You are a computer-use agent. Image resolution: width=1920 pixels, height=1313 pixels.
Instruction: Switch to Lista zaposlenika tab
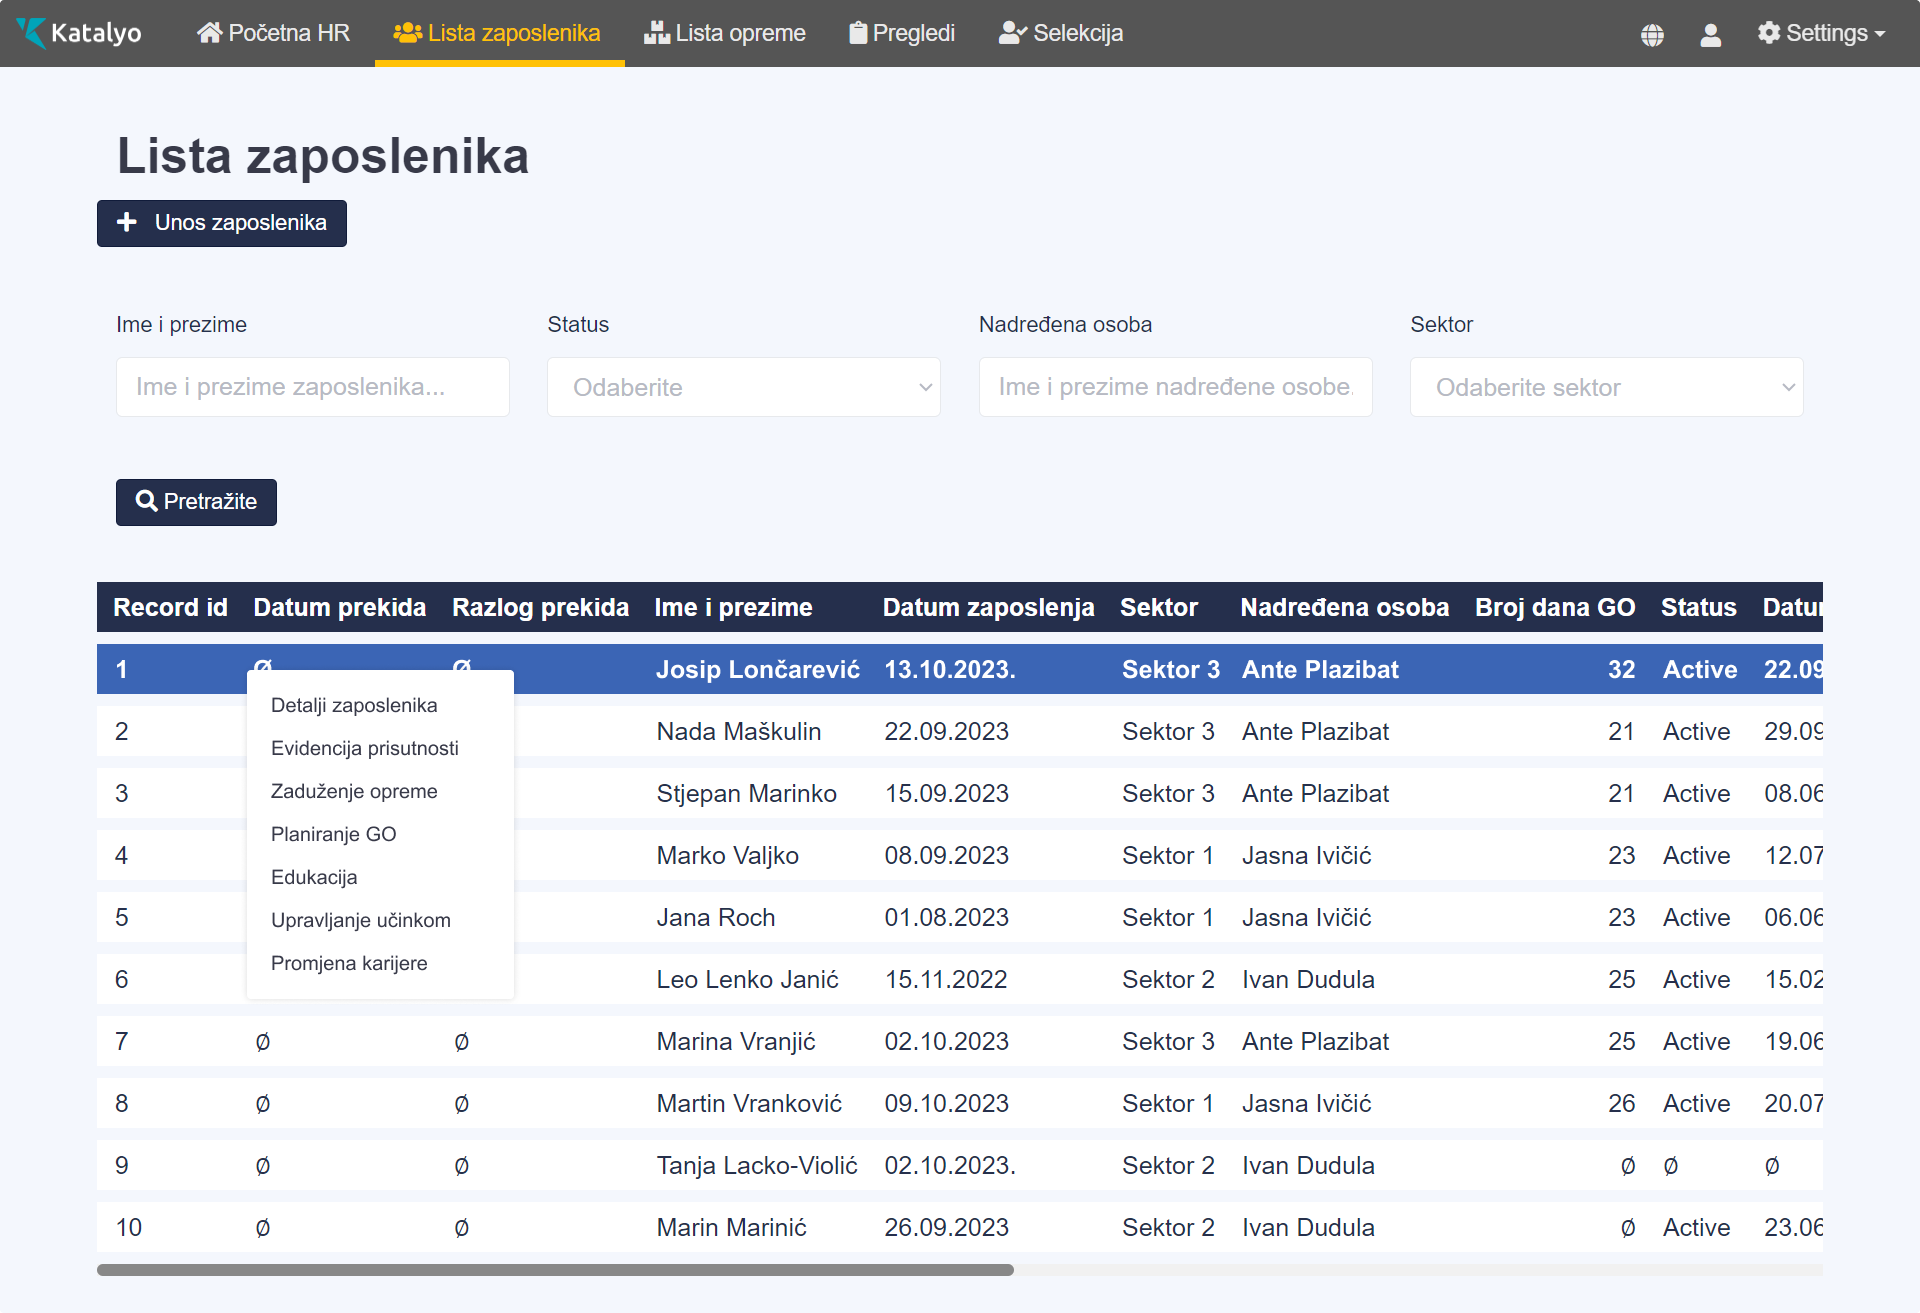point(499,33)
